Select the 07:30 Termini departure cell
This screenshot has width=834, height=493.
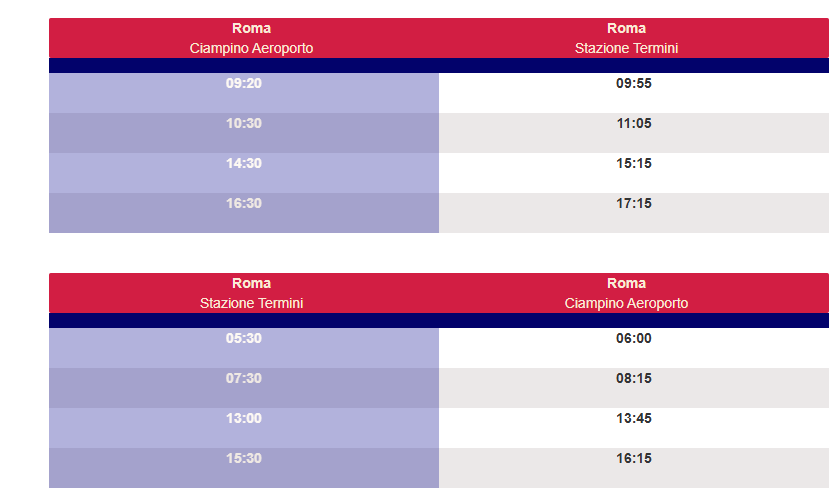244,388
